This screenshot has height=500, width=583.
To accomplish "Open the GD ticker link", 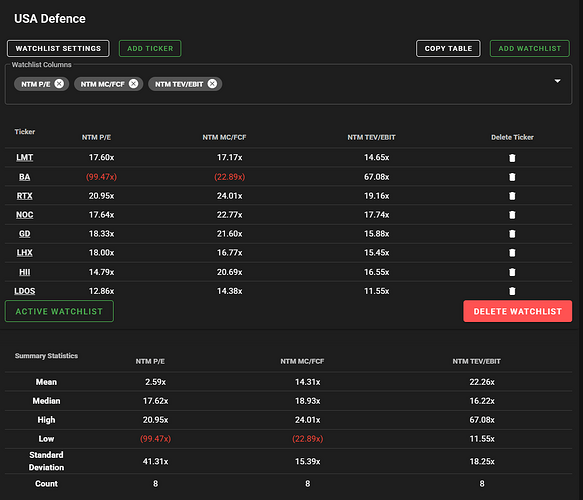I will point(25,234).
